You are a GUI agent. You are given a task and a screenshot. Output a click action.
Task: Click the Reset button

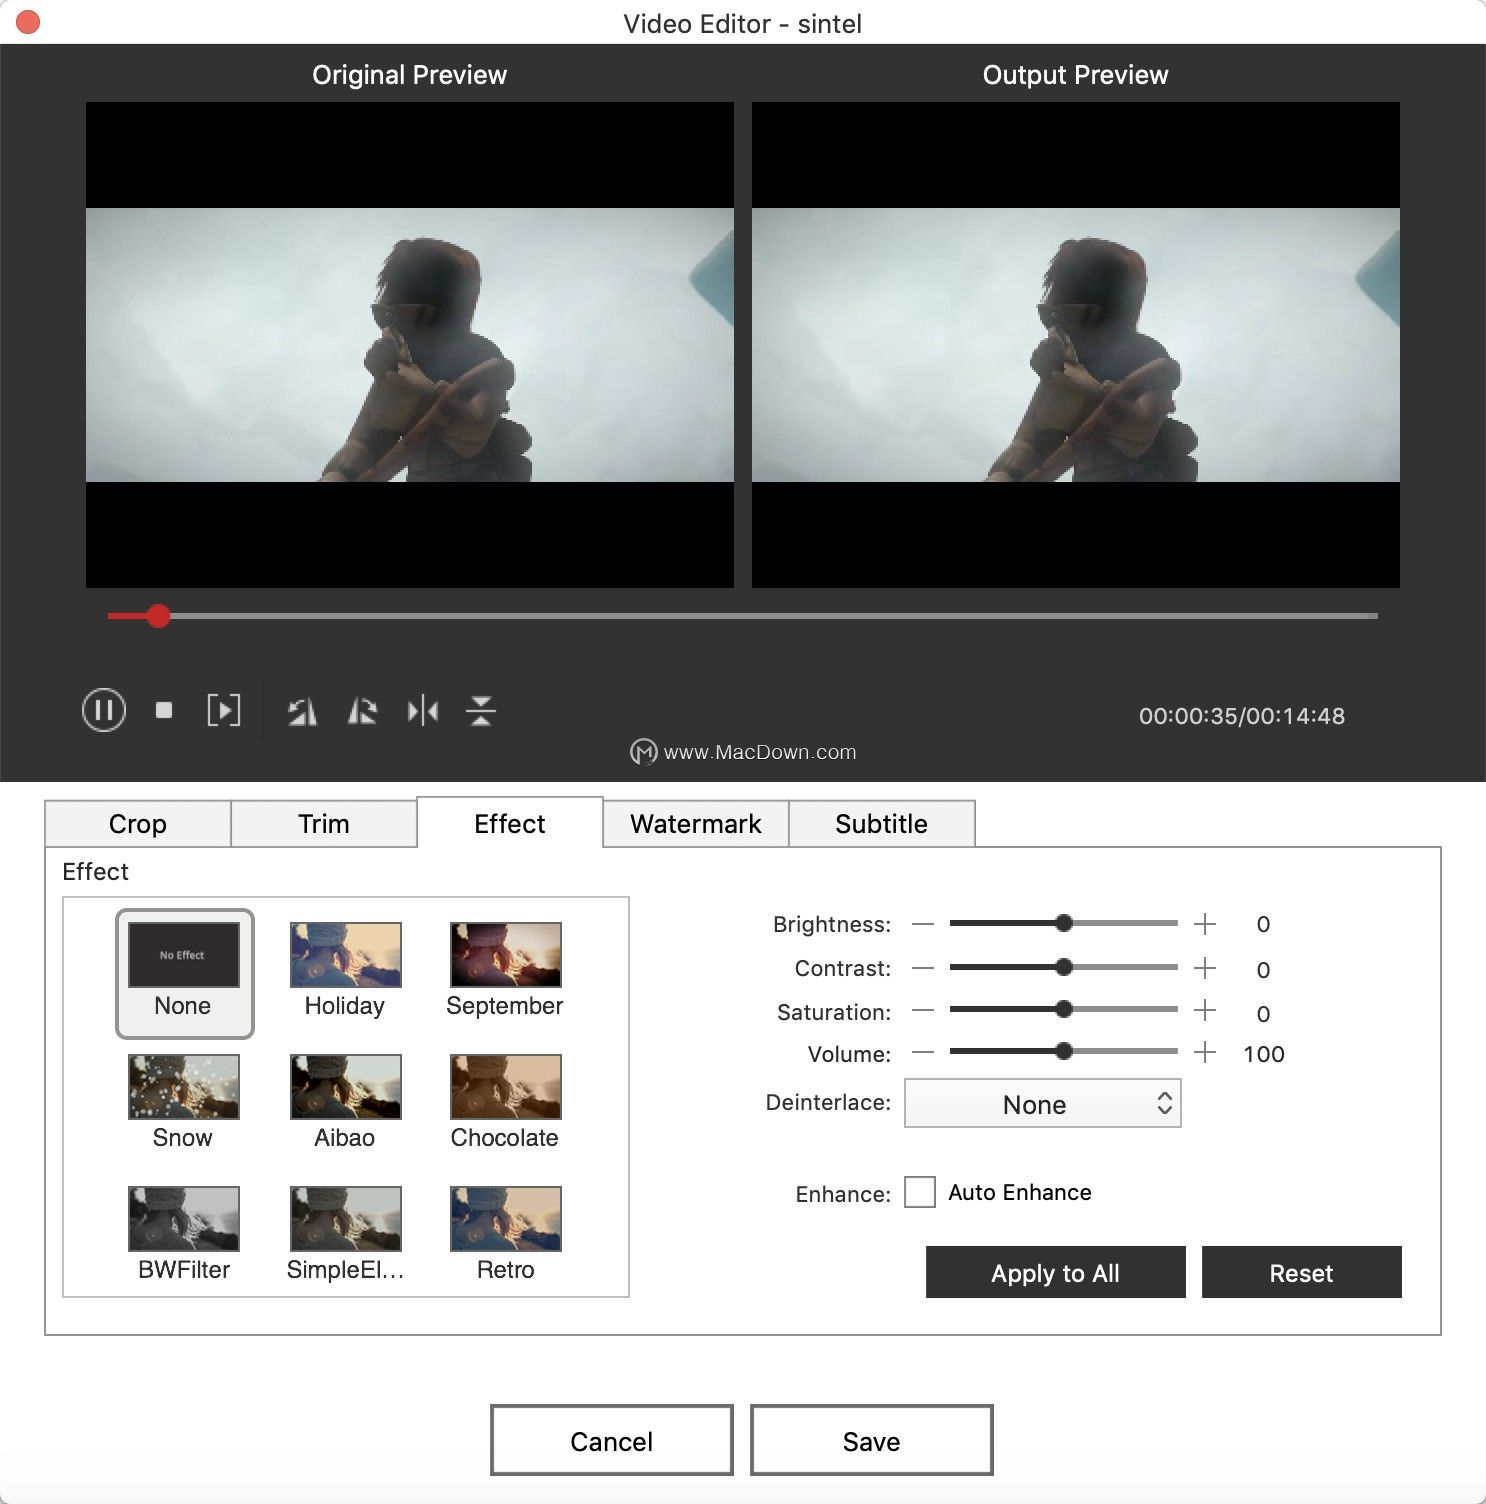[x=1302, y=1272]
